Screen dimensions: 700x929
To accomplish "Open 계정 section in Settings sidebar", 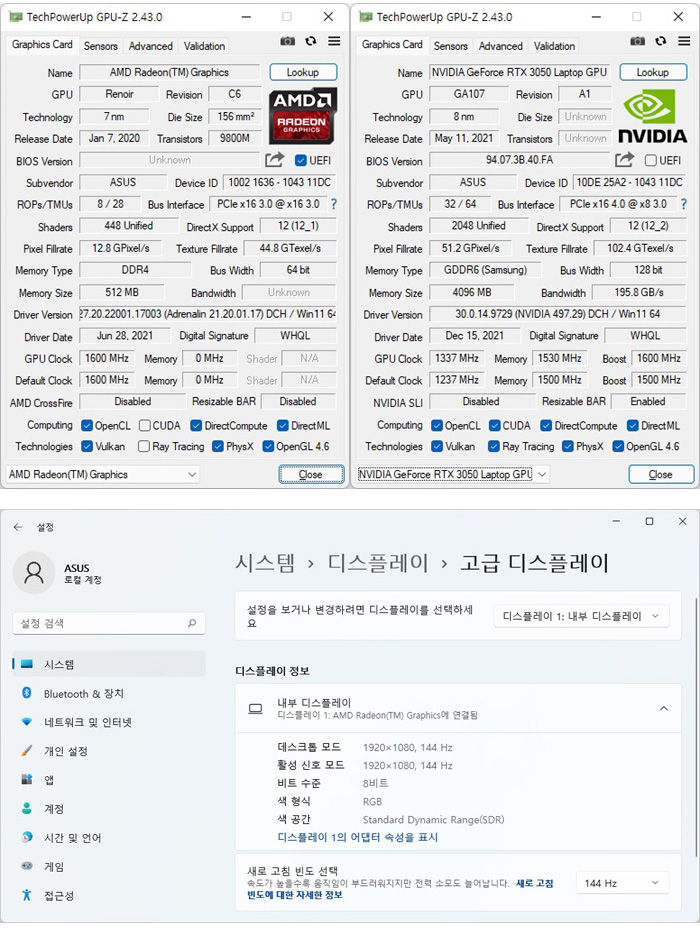I will [109, 809].
